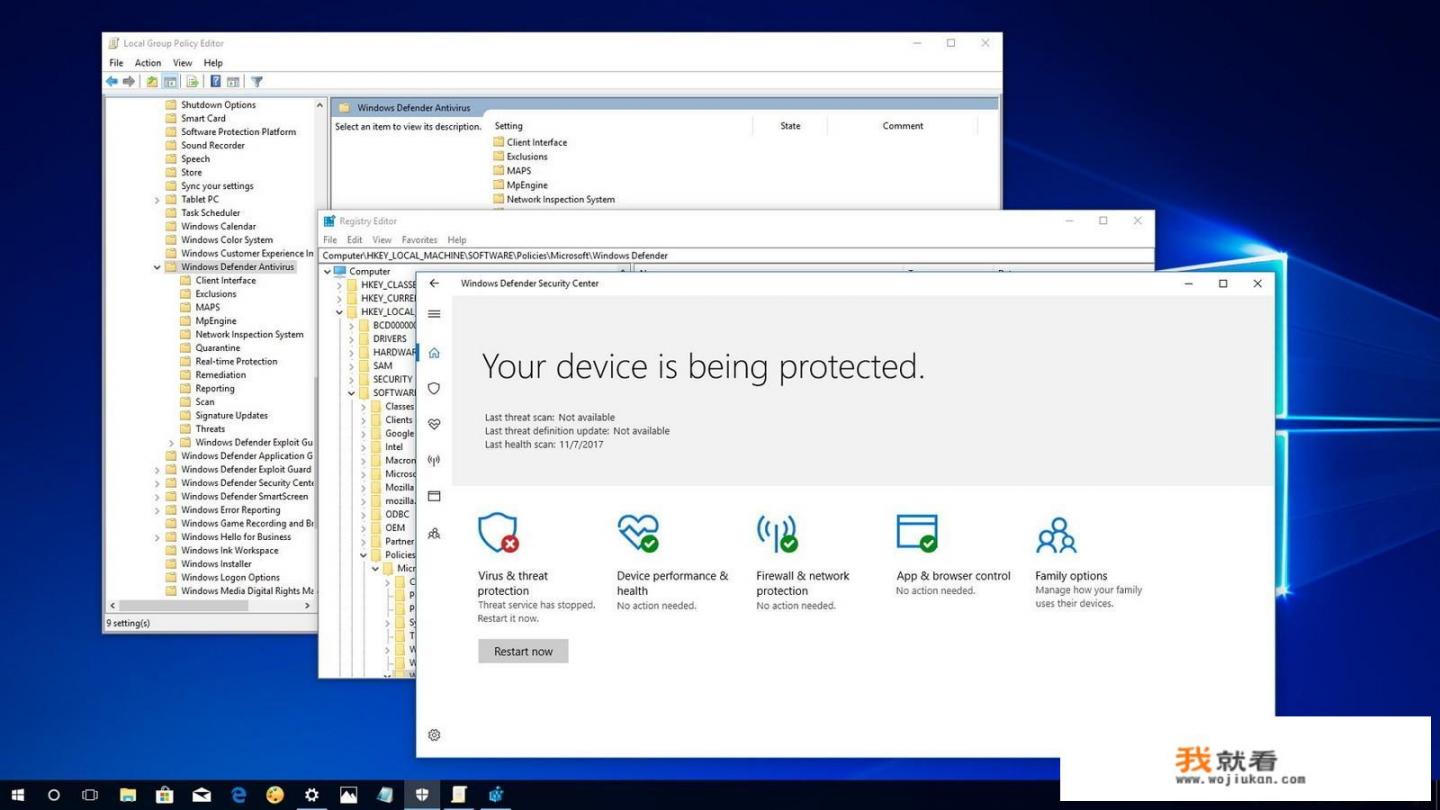Click the State column header
1440x810 pixels.
tap(790, 126)
